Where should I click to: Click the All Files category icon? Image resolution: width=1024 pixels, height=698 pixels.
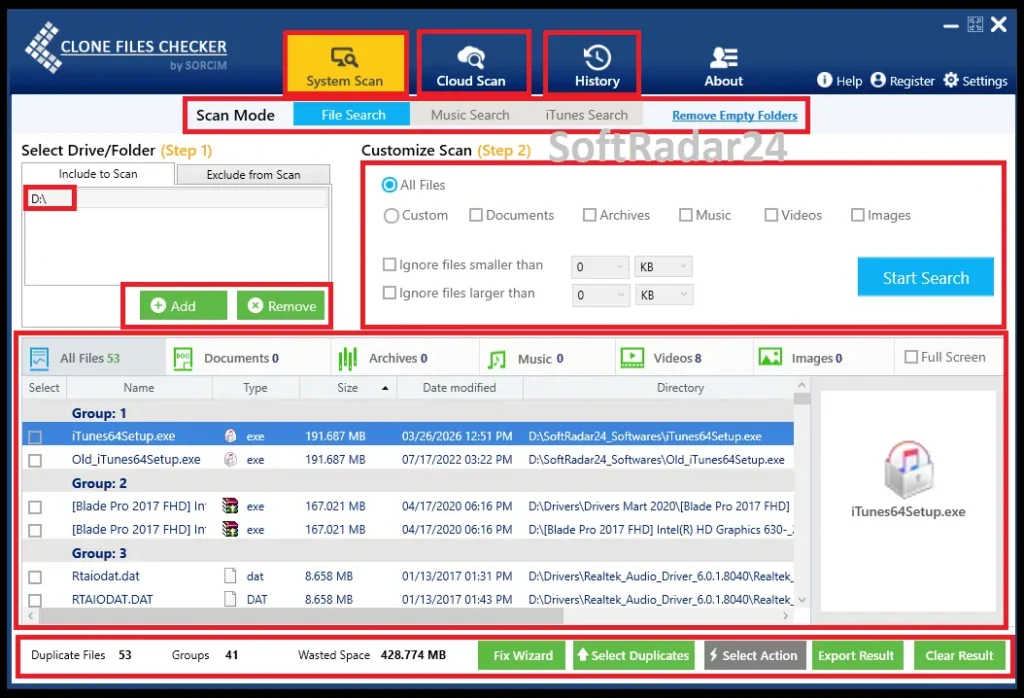(x=39, y=358)
